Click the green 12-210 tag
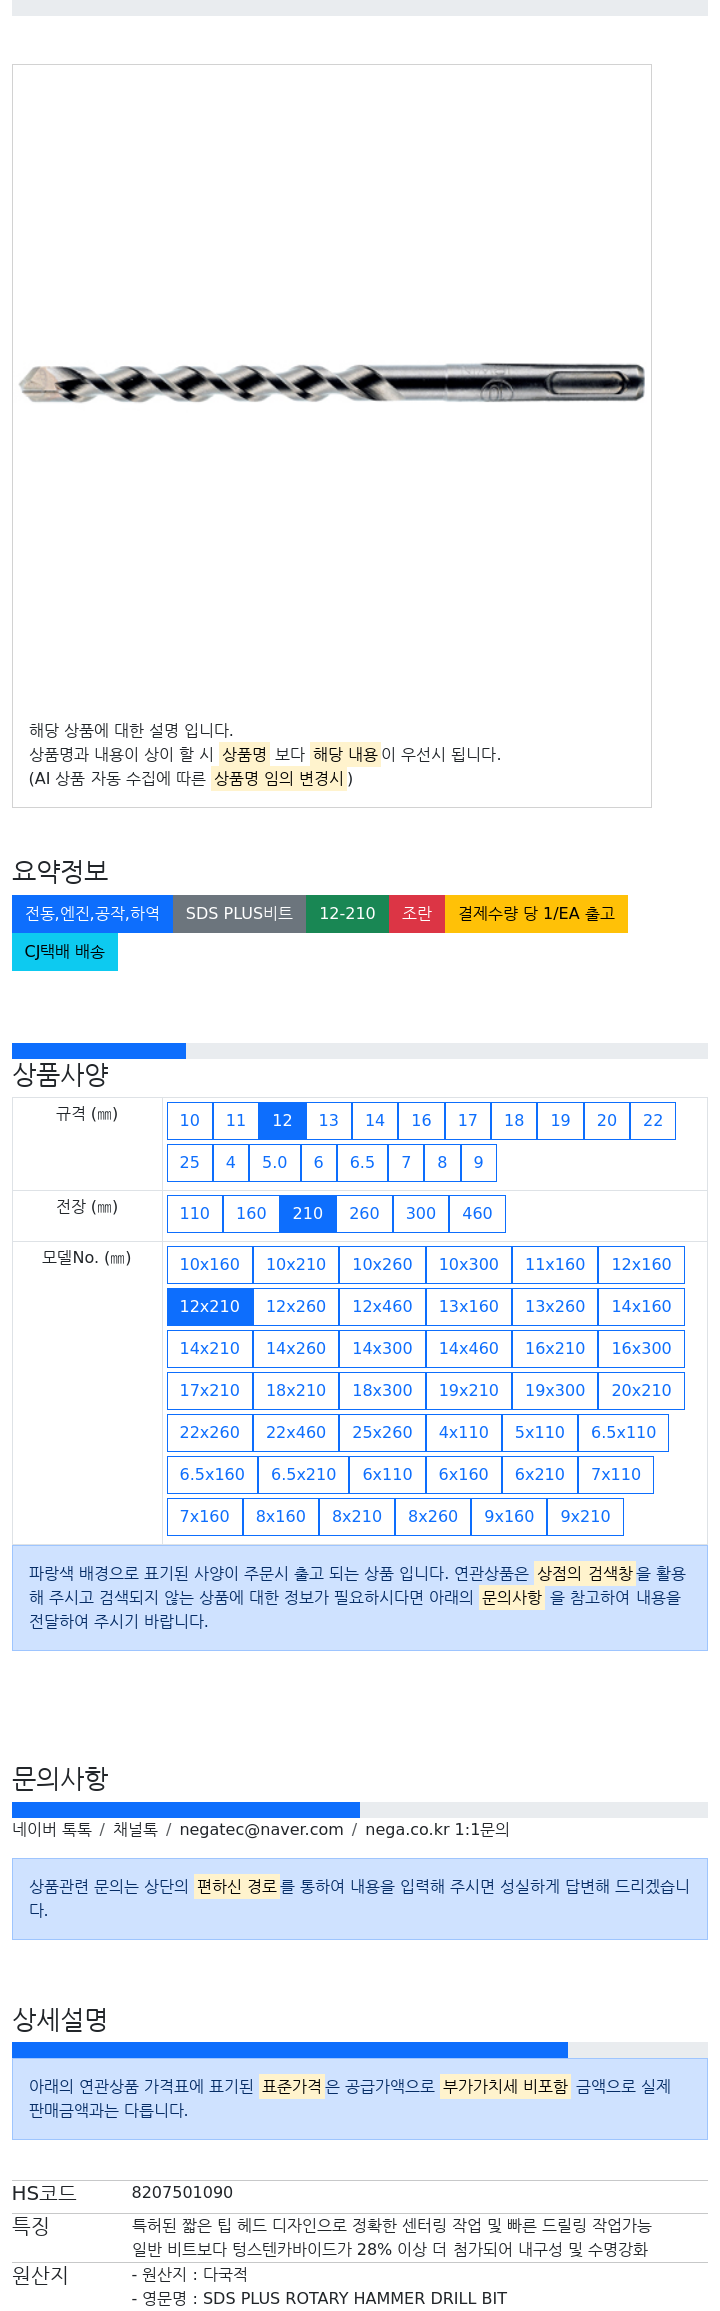Viewport: 720px width, 2311px height. pyautogui.click(x=347, y=914)
